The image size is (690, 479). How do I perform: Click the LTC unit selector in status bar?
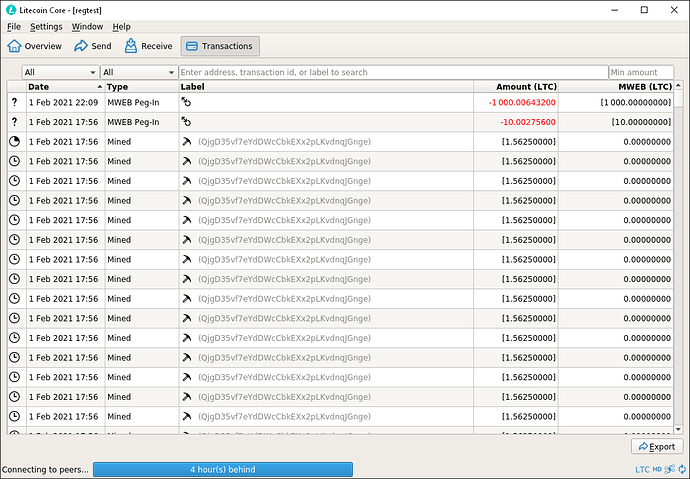tap(642, 469)
